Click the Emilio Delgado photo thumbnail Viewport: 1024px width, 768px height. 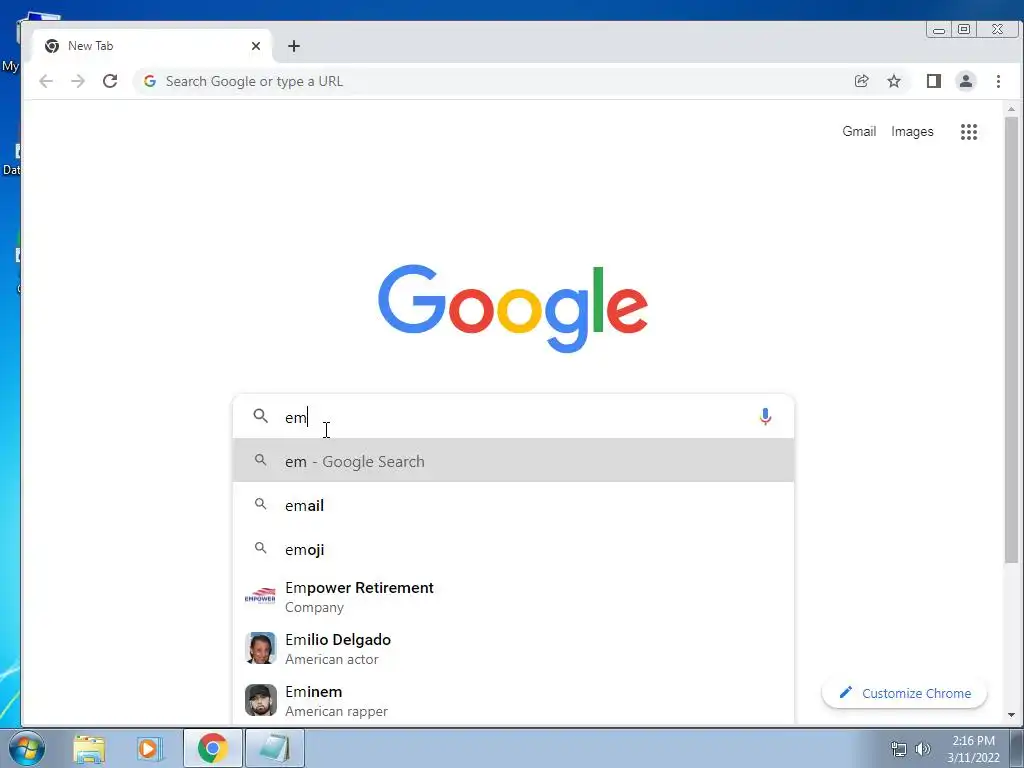click(261, 648)
